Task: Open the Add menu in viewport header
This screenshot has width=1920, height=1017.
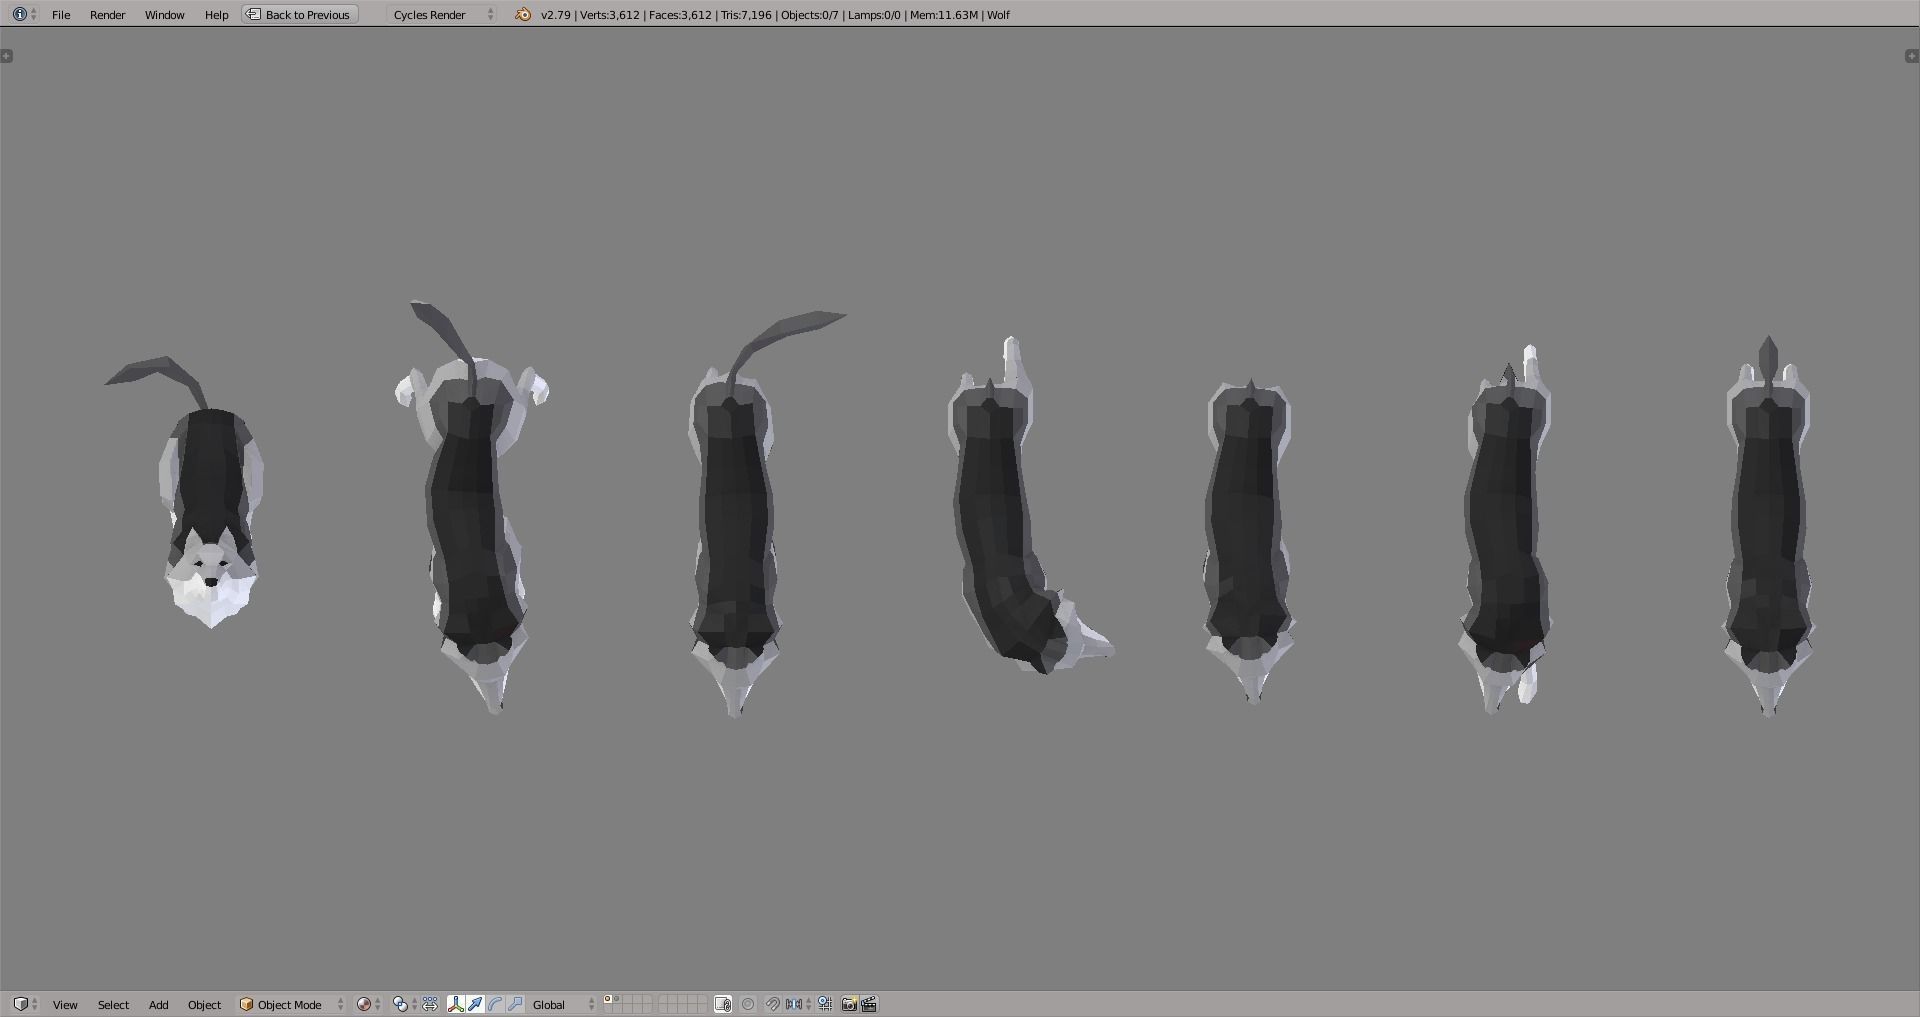Action: pyautogui.click(x=158, y=1004)
